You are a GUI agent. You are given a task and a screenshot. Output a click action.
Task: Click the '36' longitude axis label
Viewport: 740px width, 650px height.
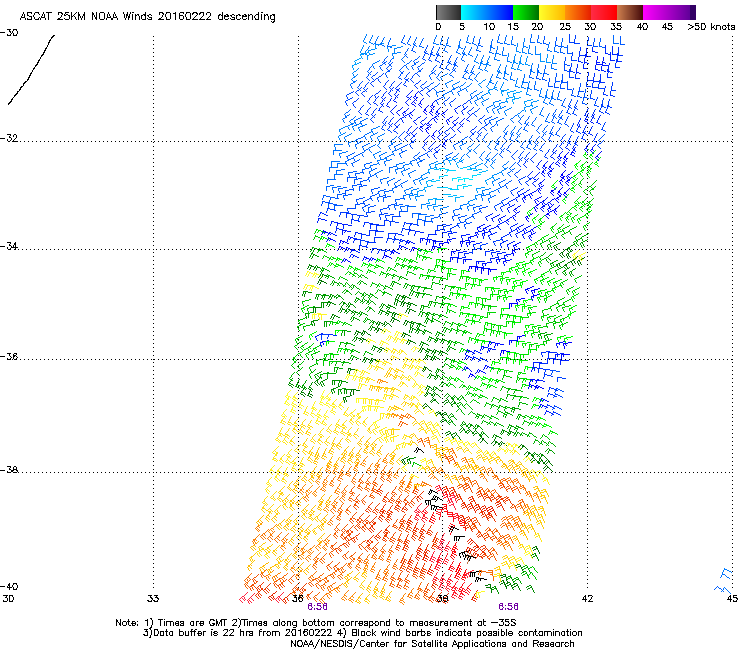pos(297,599)
